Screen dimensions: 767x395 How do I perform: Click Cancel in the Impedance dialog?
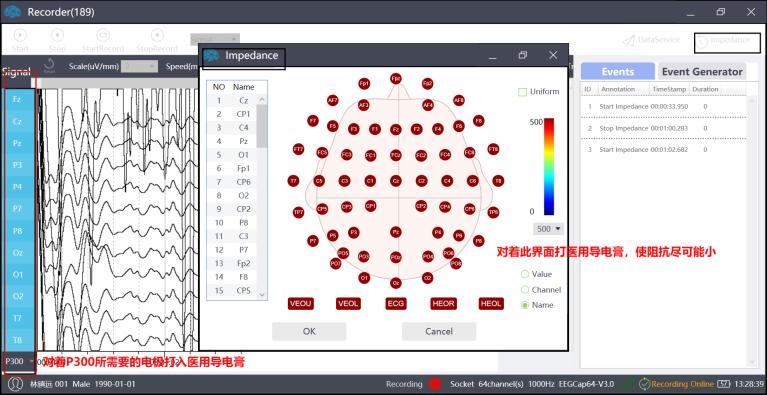[439, 331]
